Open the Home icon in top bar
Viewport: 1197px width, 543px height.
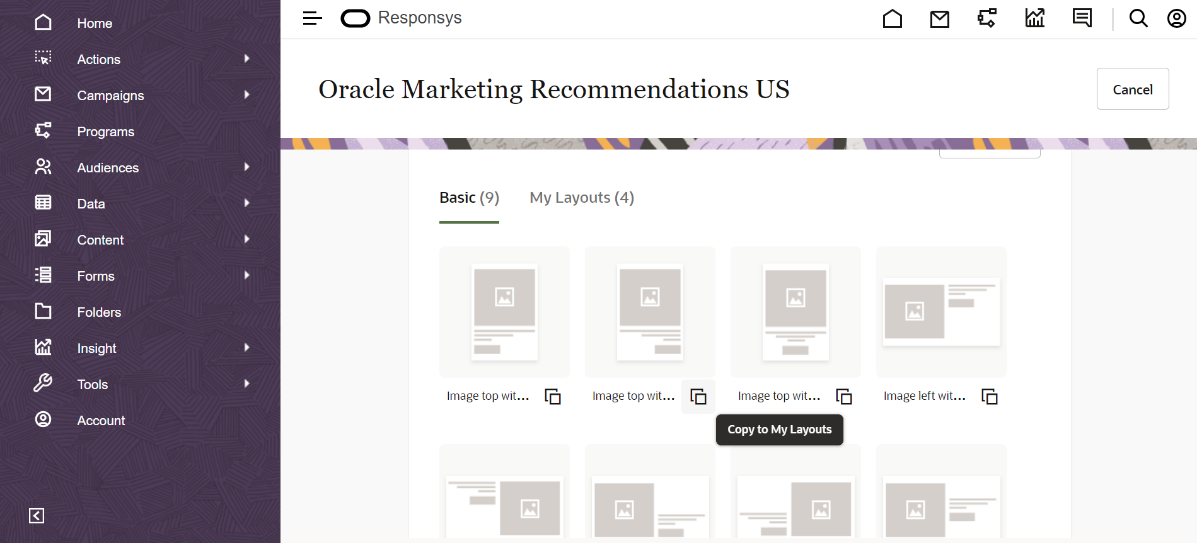pos(892,18)
